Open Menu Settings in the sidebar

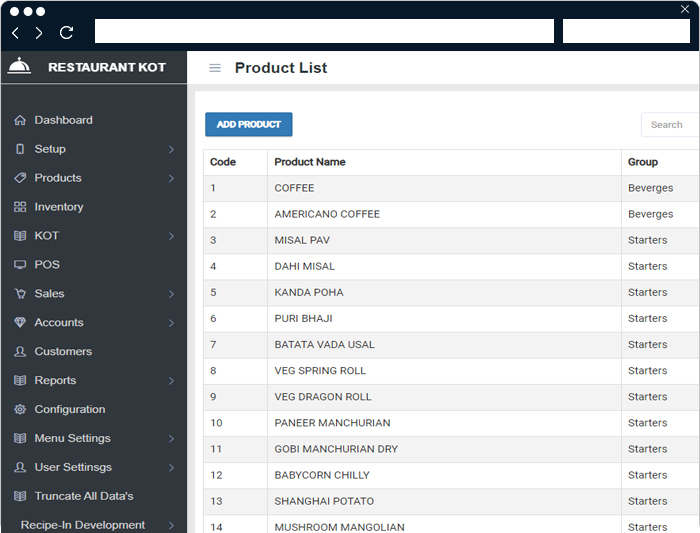coord(72,439)
